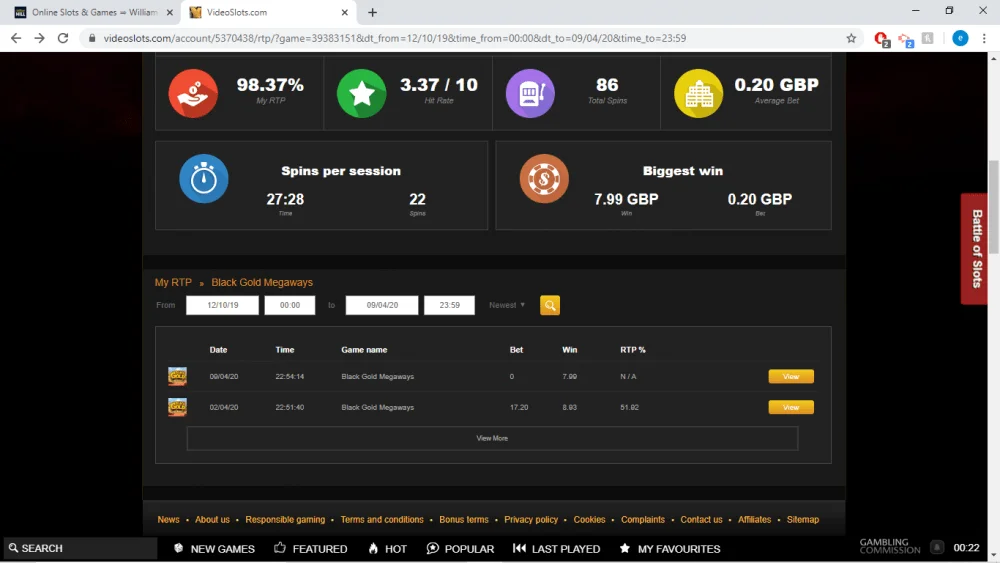The width and height of the screenshot is (1000, 563).
Task: Open the second extension icon with blue badge
Action: (x=906, y=40)
